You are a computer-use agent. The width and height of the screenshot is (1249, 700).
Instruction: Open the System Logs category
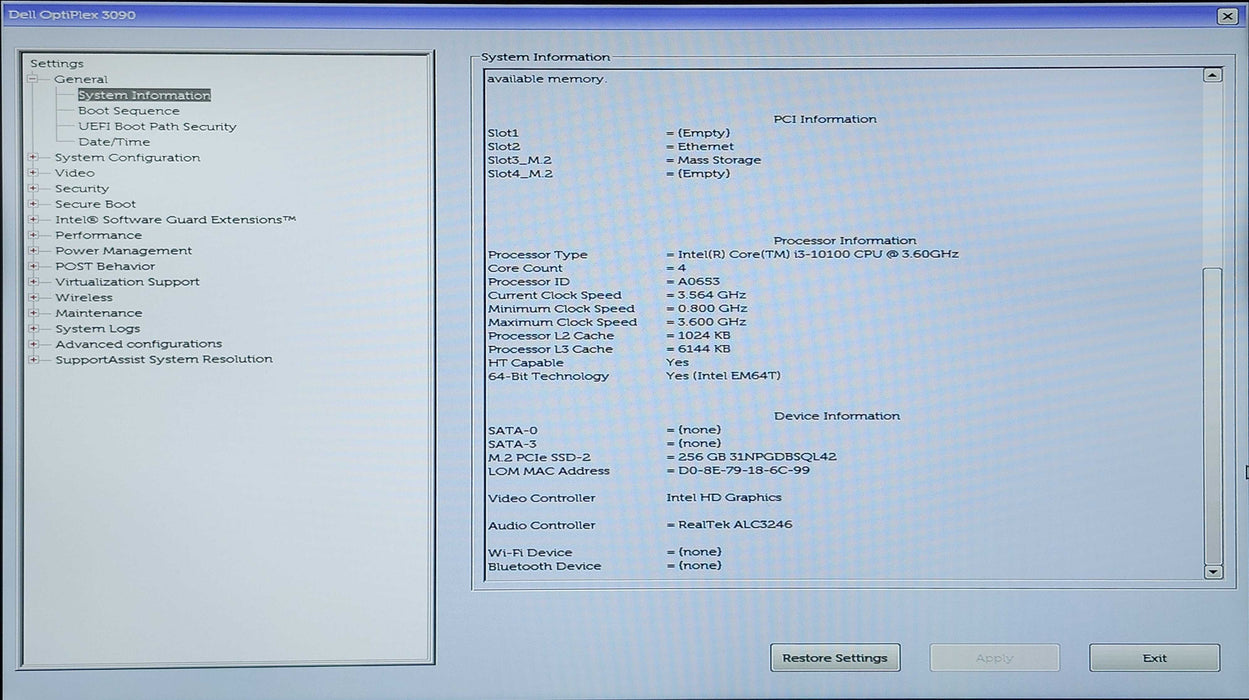pos(97,329)
